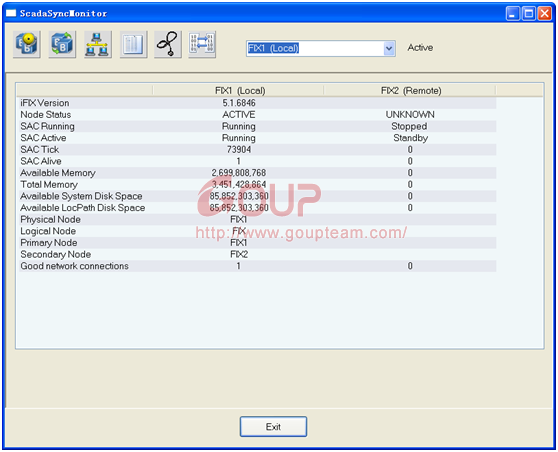Select the Secondary Node row label

point(56,254)
